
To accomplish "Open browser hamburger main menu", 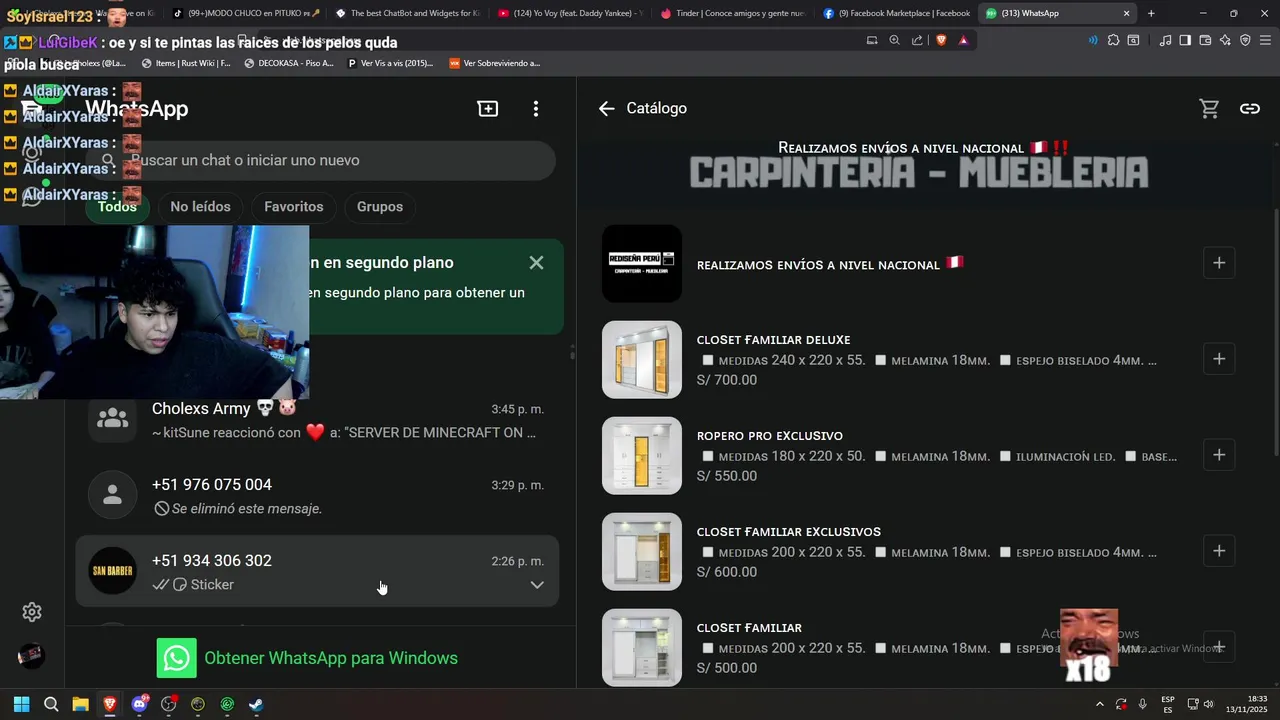I will pos(1265,40).
